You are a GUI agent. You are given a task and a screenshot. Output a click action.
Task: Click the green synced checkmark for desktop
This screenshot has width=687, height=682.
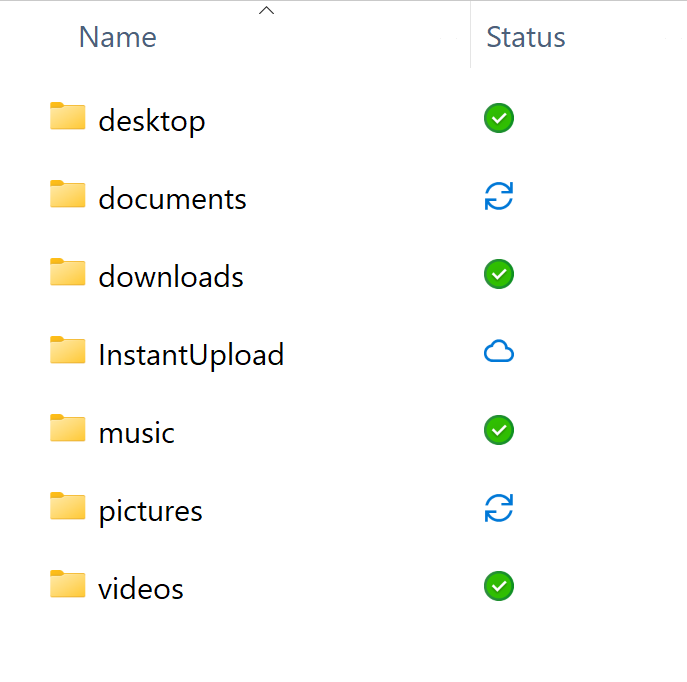tap(498, 119)
